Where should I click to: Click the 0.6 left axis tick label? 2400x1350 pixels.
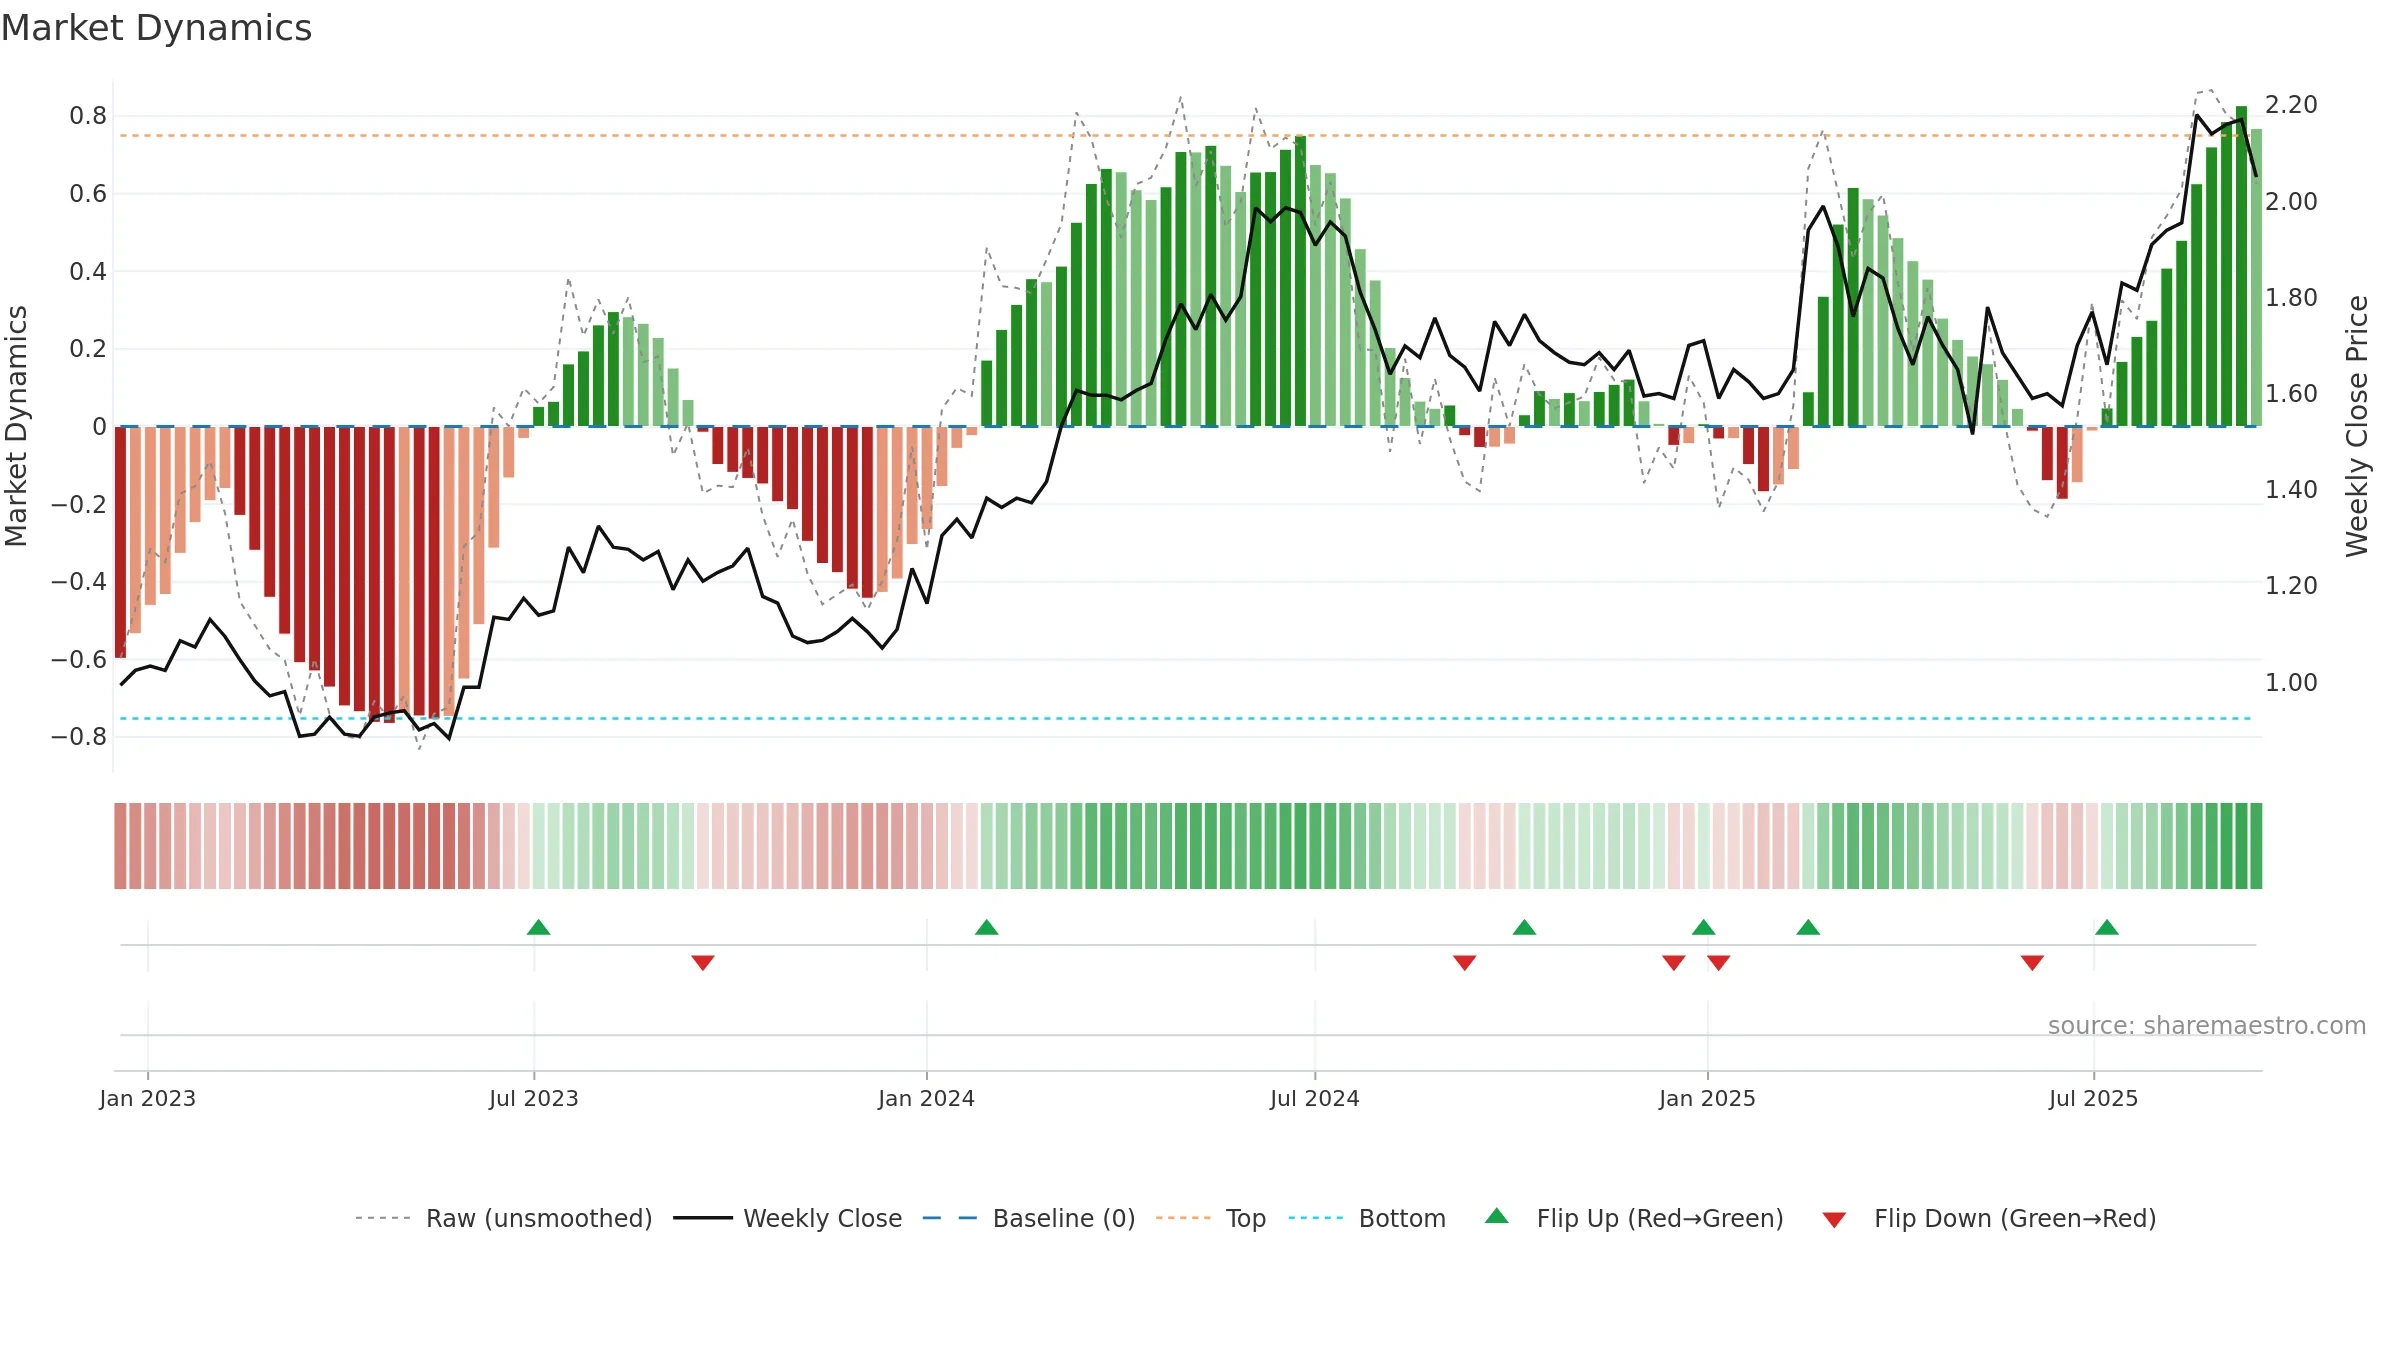point(88,194)
